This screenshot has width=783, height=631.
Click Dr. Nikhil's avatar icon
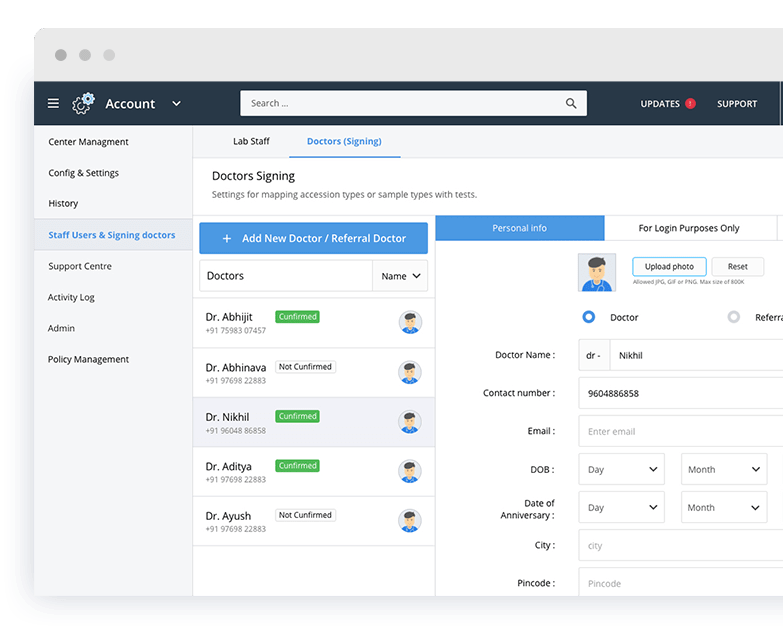409,422
